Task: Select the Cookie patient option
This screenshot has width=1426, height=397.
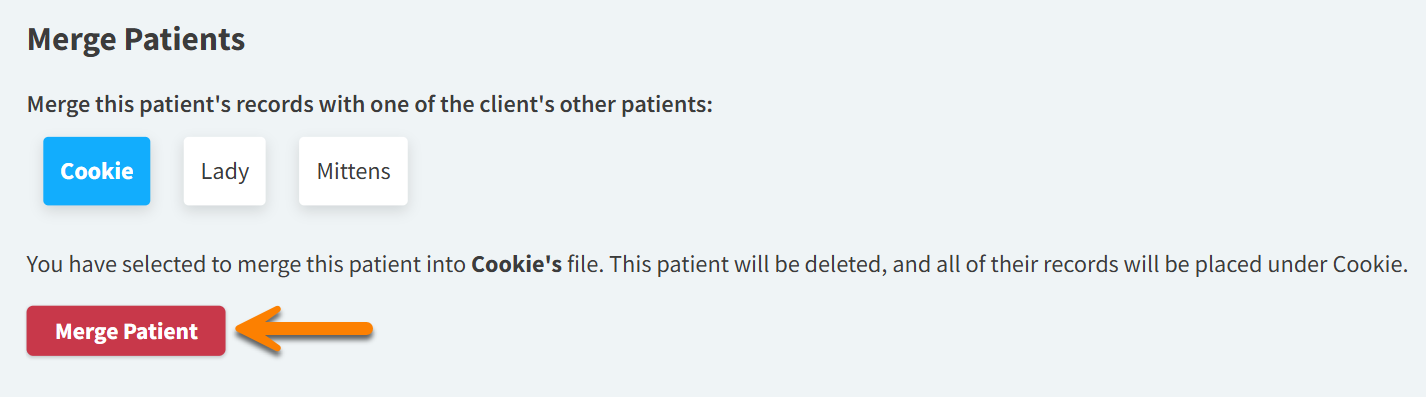Action: (x=96, y=171)
